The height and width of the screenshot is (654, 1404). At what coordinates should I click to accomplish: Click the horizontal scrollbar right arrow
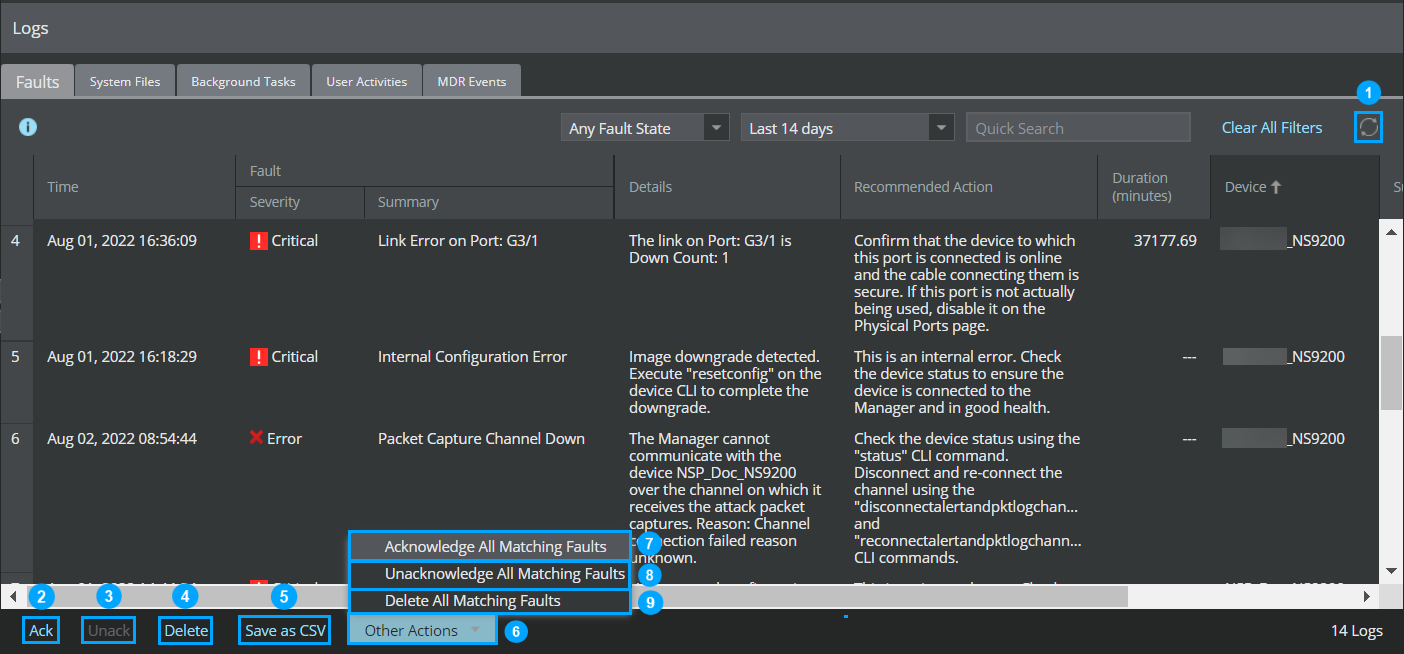(1367, 596)
